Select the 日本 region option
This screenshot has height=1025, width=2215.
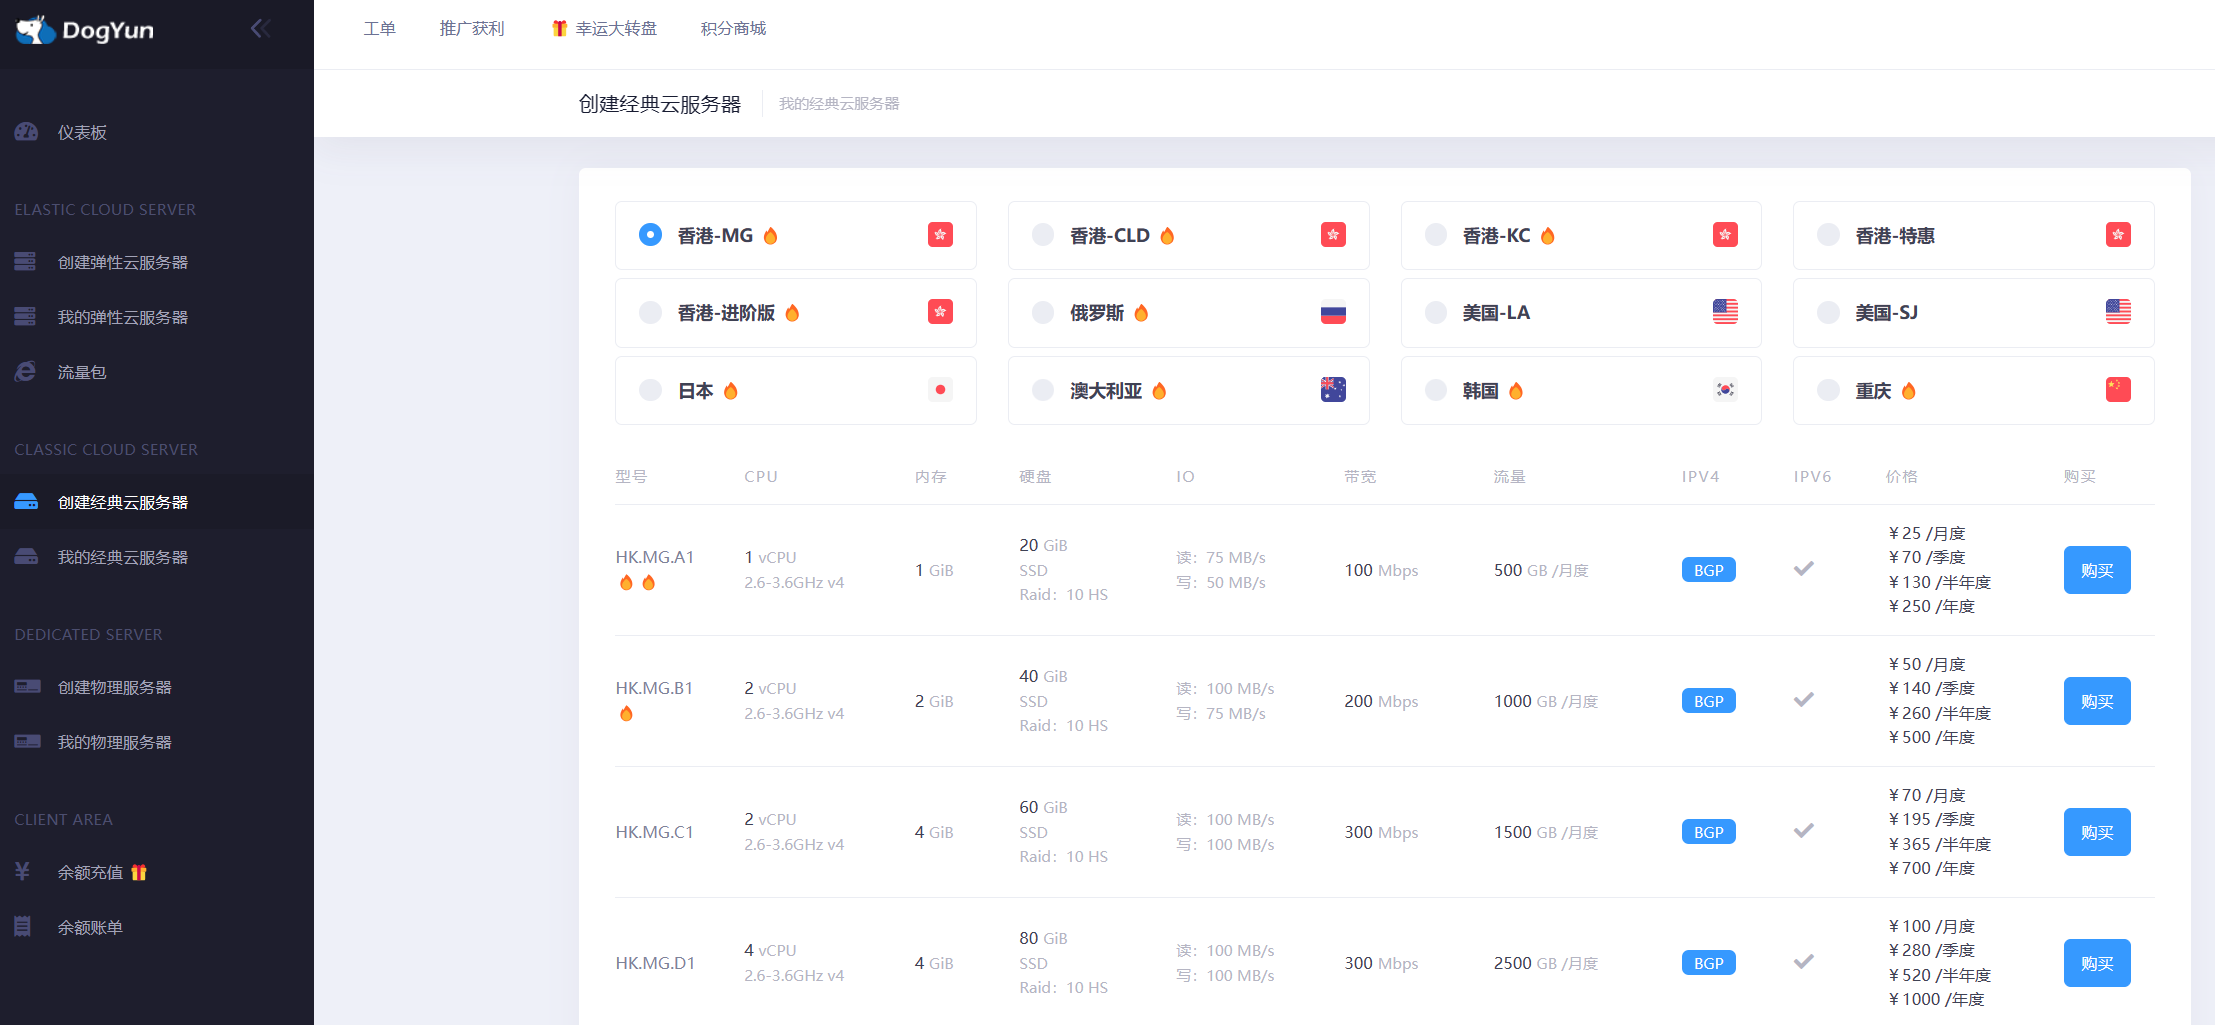(694, 390)
